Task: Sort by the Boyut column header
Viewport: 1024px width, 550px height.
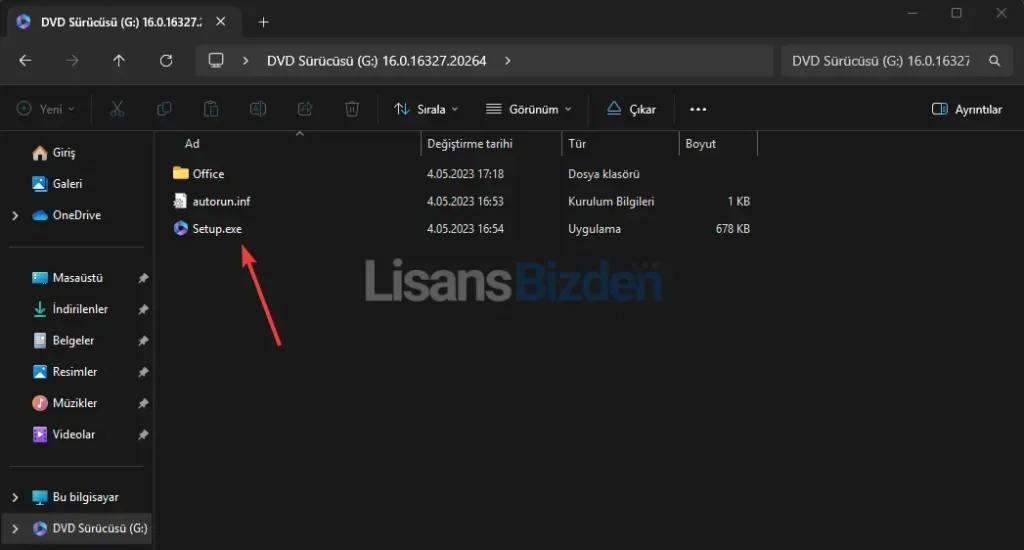Action: [x=700, y=144]
